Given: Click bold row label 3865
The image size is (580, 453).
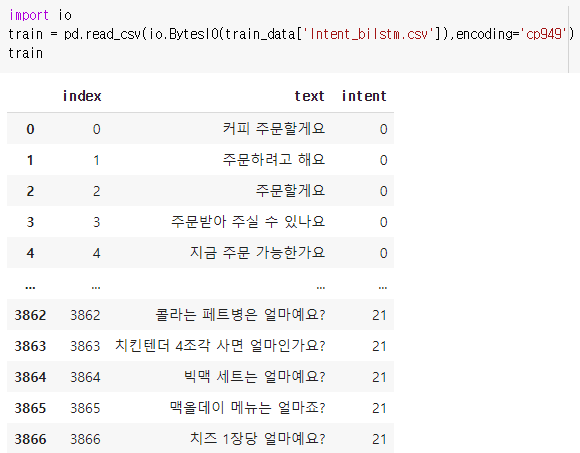Looking at the screenshot, I should 30,409.
